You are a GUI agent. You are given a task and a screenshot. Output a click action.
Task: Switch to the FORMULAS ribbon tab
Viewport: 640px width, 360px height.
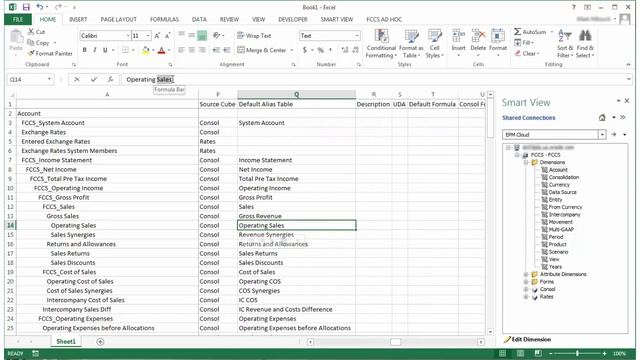(x=164, y=19)
